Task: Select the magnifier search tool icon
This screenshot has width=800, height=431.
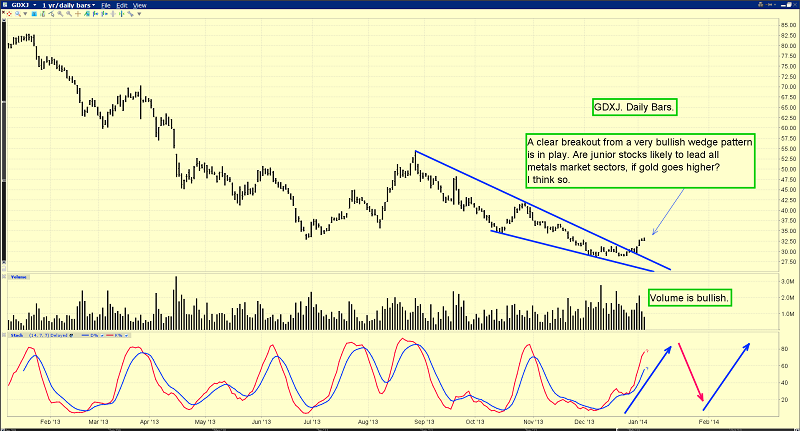Action: click(x=18, y=14)
